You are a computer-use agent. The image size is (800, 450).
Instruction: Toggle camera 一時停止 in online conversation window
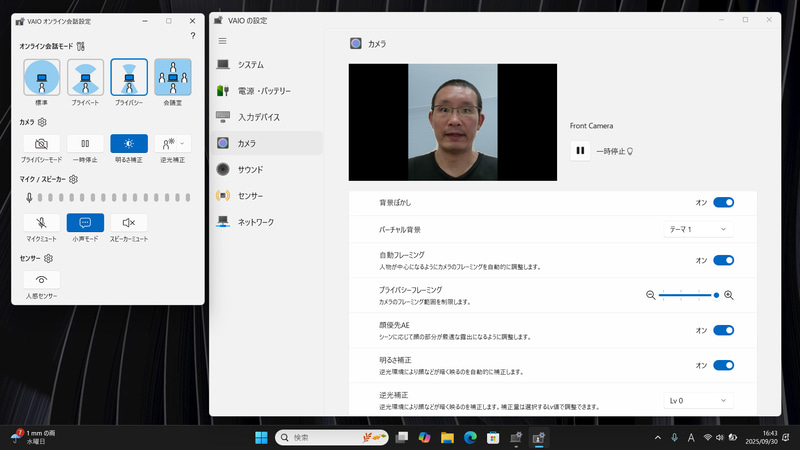coord(85,144)
